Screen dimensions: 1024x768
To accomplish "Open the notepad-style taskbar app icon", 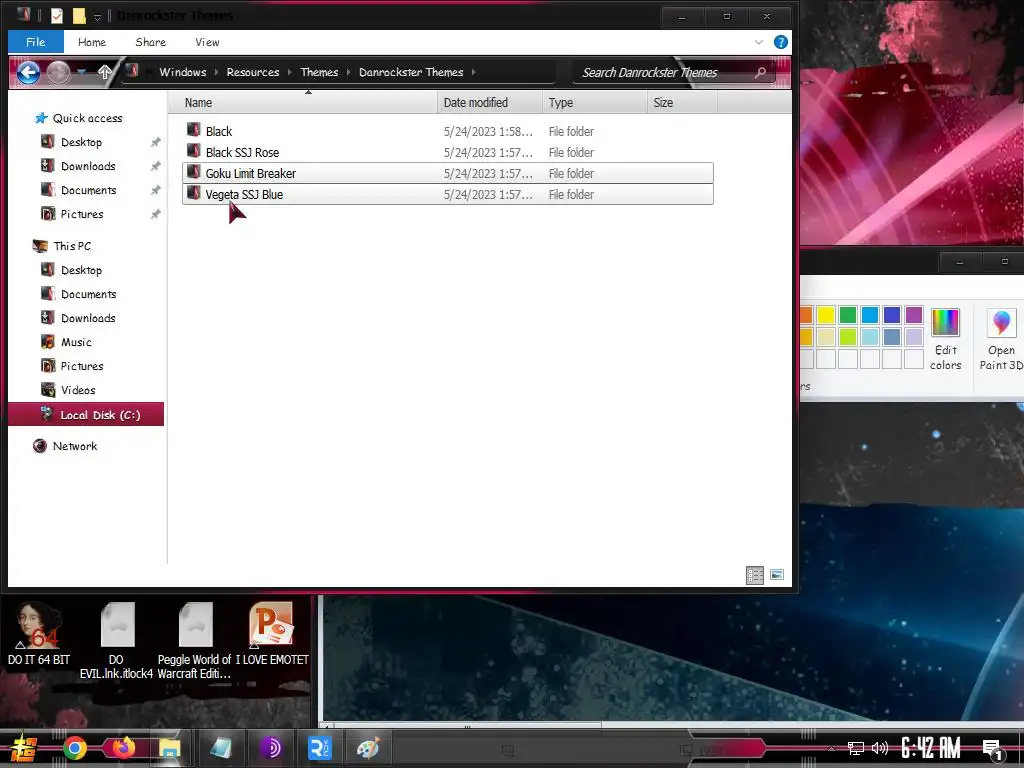I will (221, 748).
